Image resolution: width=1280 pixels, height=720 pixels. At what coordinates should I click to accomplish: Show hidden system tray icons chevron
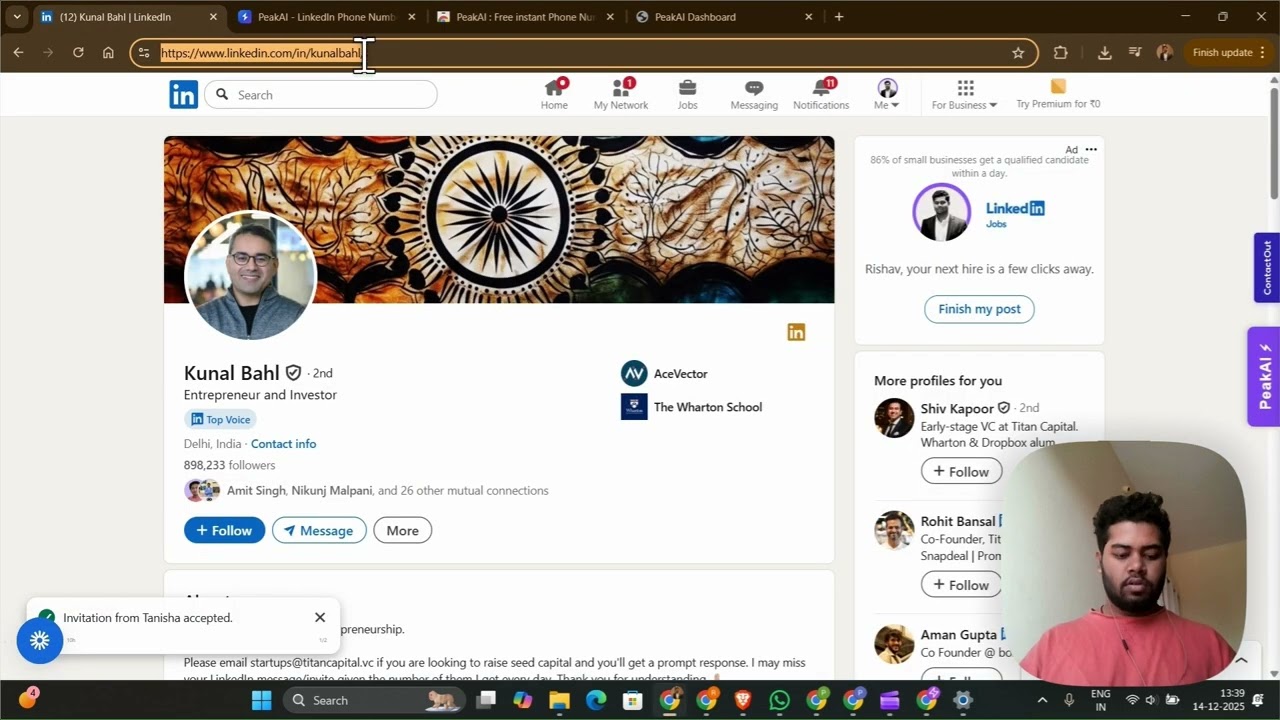[x=1042, y=700]
